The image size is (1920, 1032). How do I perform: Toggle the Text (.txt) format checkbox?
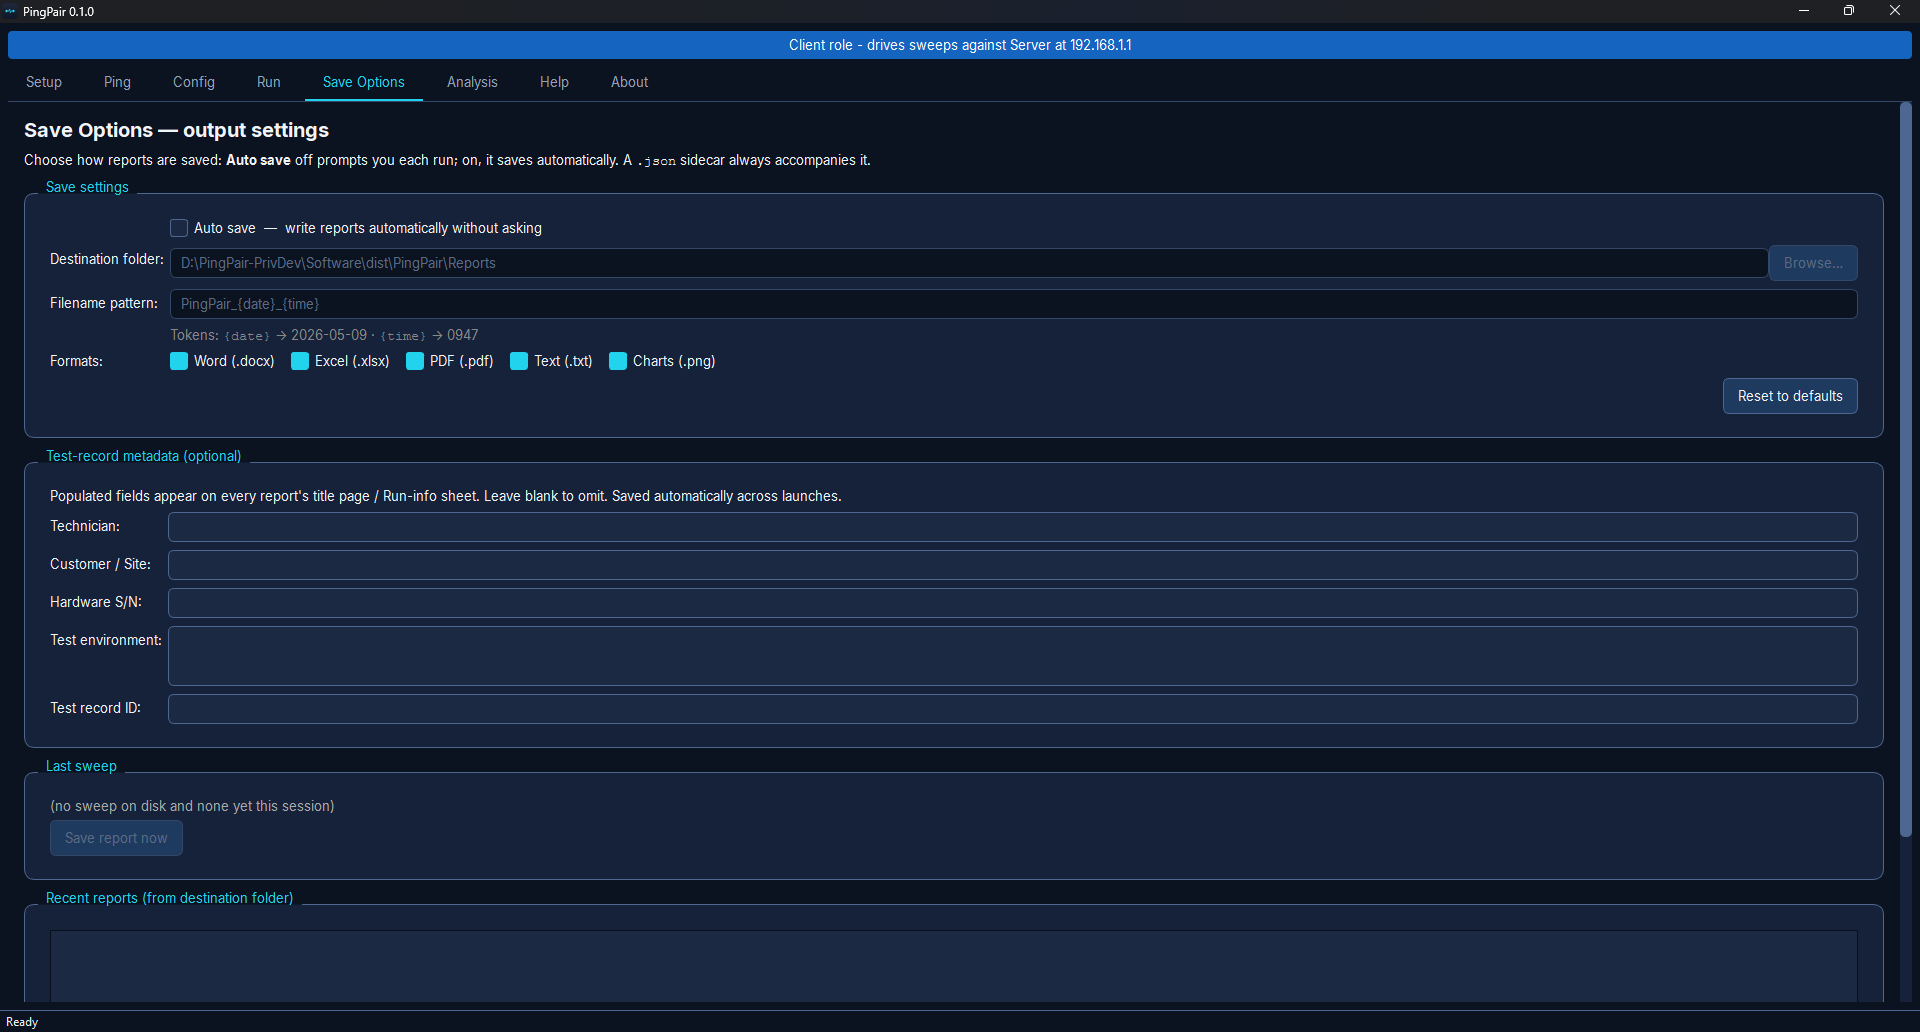tap(519, 361)
